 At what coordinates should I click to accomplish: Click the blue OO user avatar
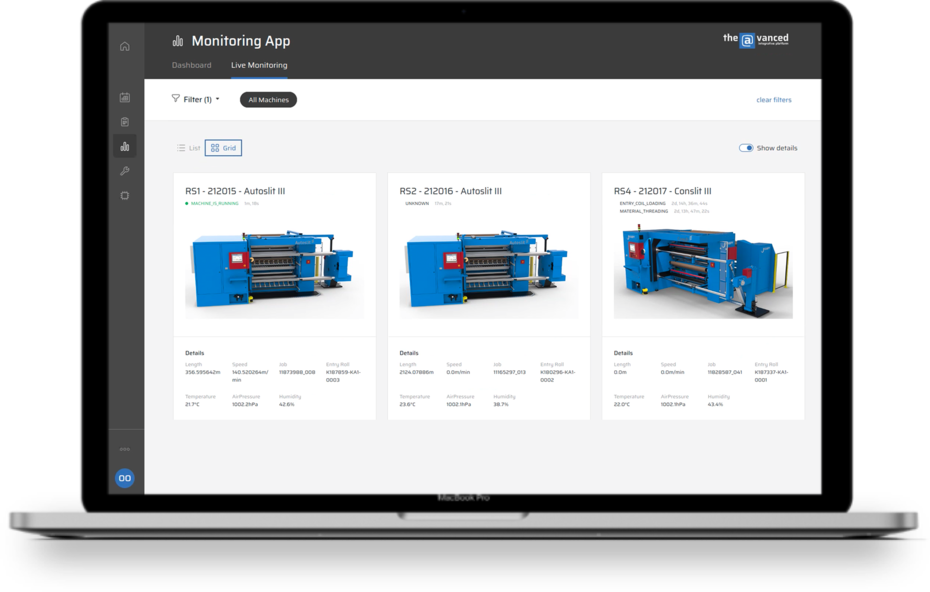point(125,479)
